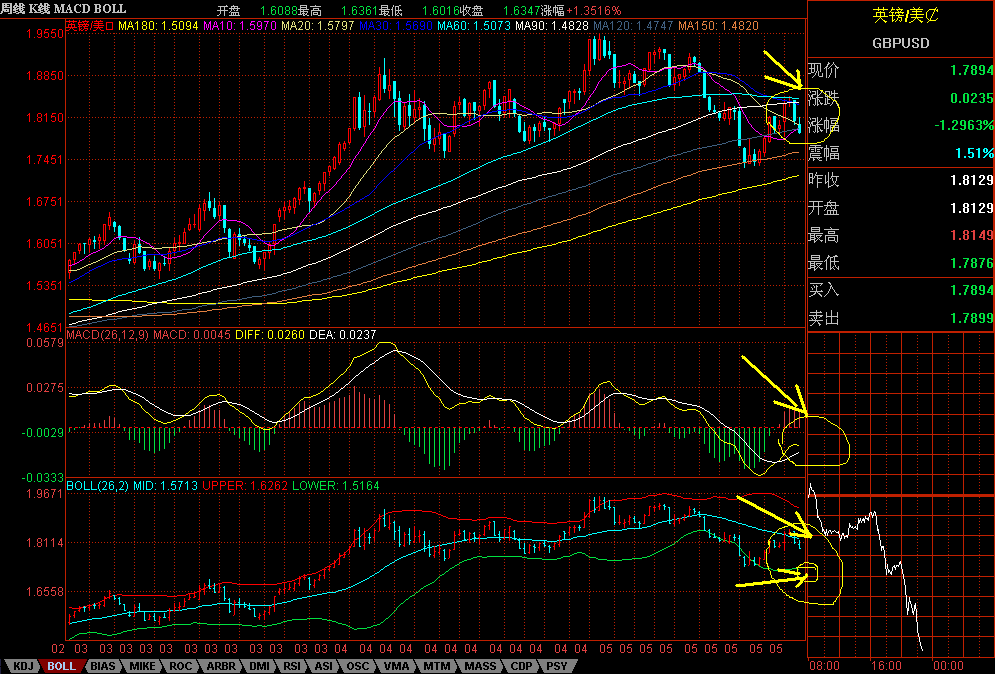Switch to the MIKE indicator tab
The width and height of the screenshot is (995, 674).
pyautogui.click(x=142, y=666)
